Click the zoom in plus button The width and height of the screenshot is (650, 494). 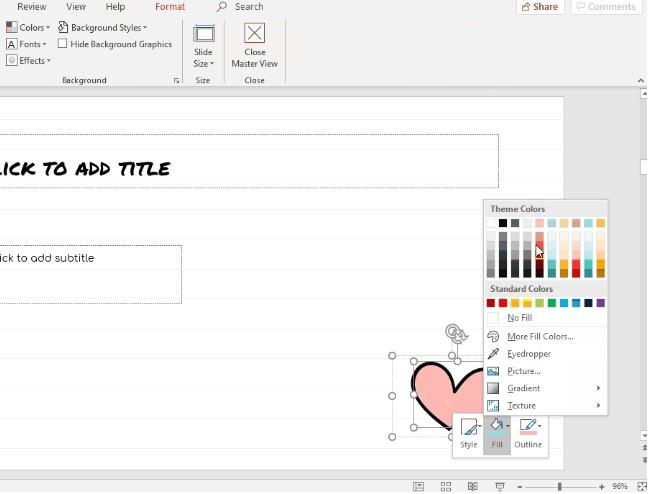(x=601, y=487)
